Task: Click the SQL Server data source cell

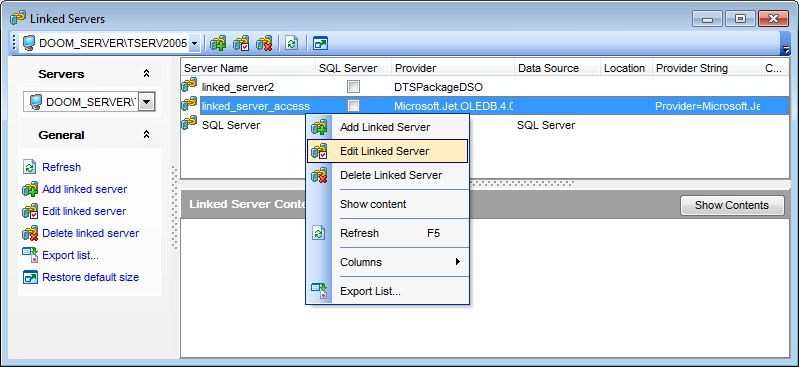Action: tap(546, 125)
